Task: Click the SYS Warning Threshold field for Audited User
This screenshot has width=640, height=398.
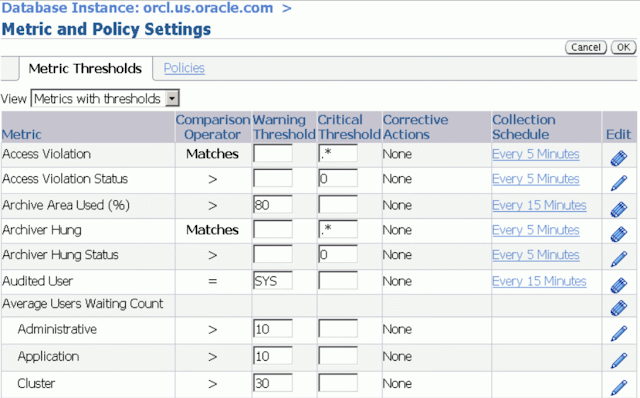Action: coord(273,280)
